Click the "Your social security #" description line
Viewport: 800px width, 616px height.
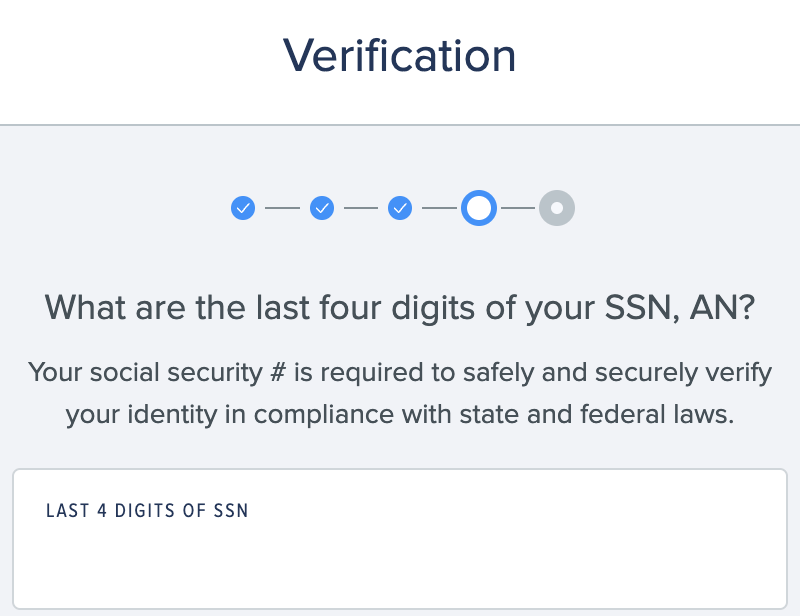pyautogui.click(x=400, y=372)
